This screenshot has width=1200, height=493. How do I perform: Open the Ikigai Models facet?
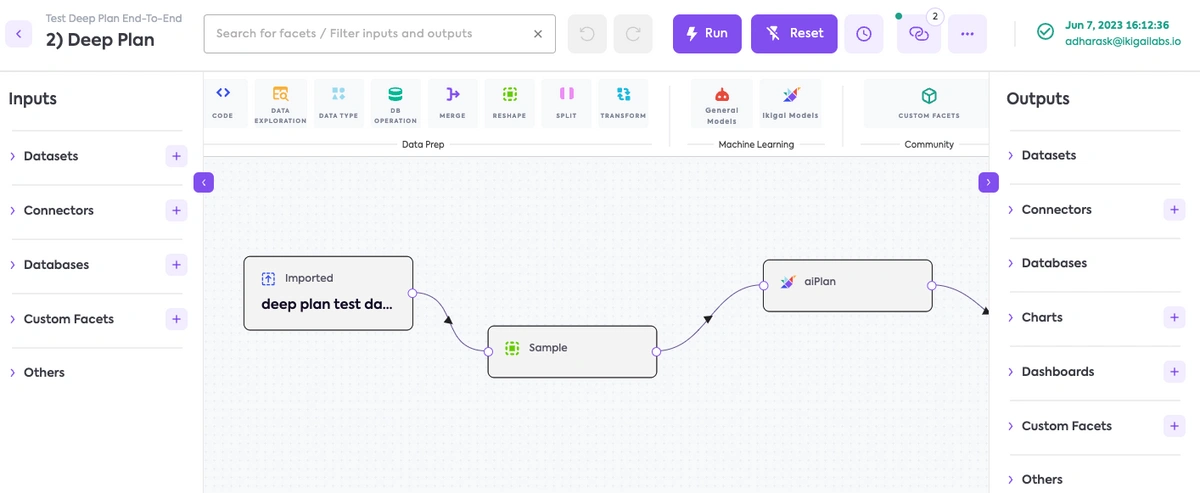coord(790,103)
